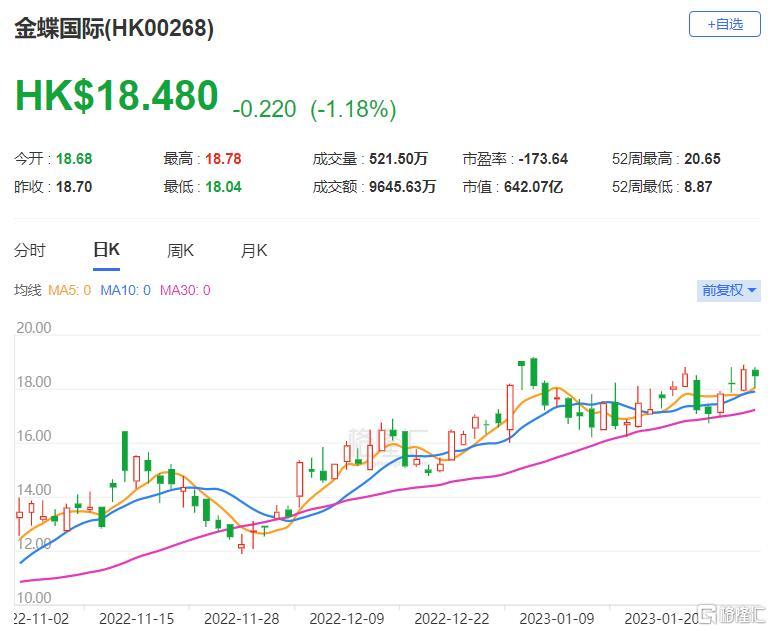This screenshot has height=631, width=772.
Task: Click the day low value 18.04
Action: click(223, 187)
